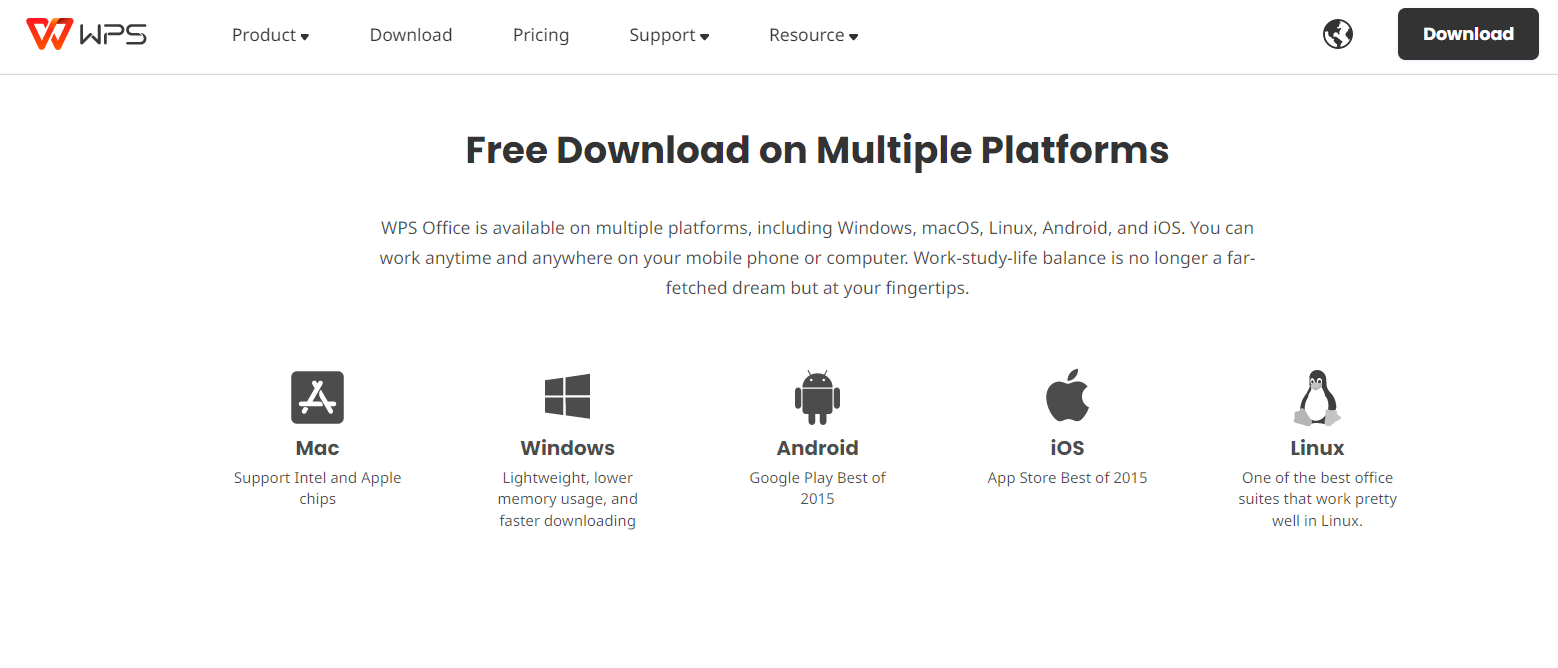Open the globe language selector icon
Image resolution: width=1558 pixels, height=668 pixels.
1337,34
